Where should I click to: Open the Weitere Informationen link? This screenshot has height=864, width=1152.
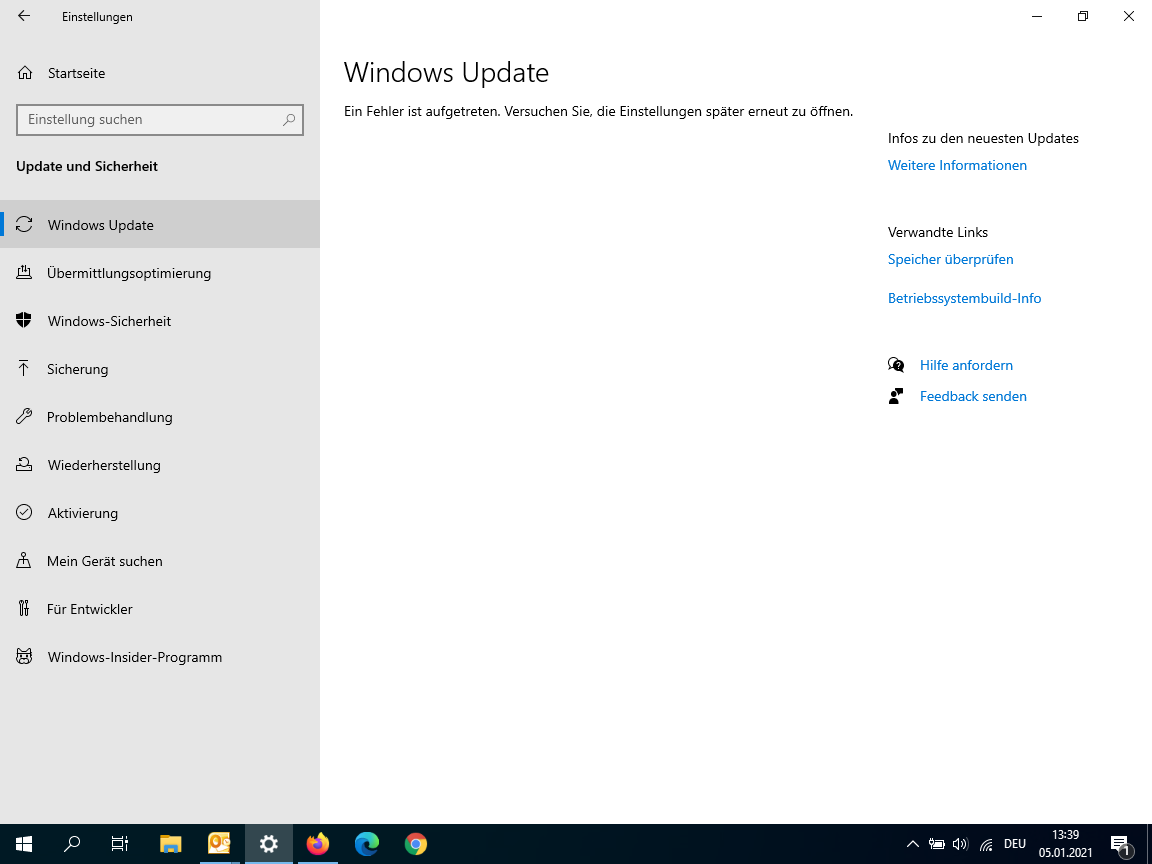point(957,165)
